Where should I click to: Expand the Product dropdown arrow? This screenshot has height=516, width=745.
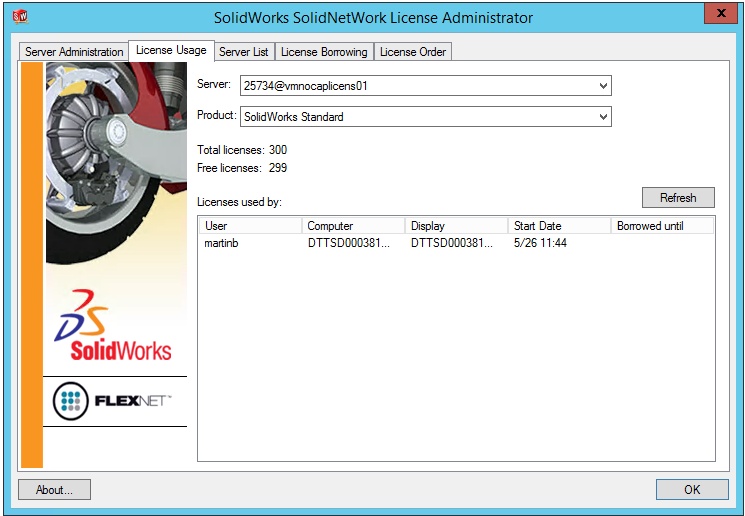[x=603, y=117]
